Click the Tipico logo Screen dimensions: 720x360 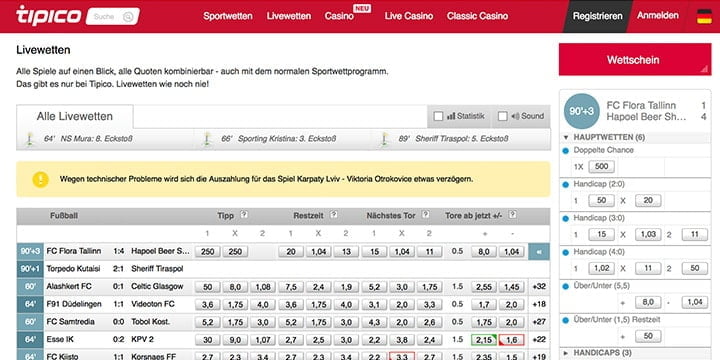48,16
